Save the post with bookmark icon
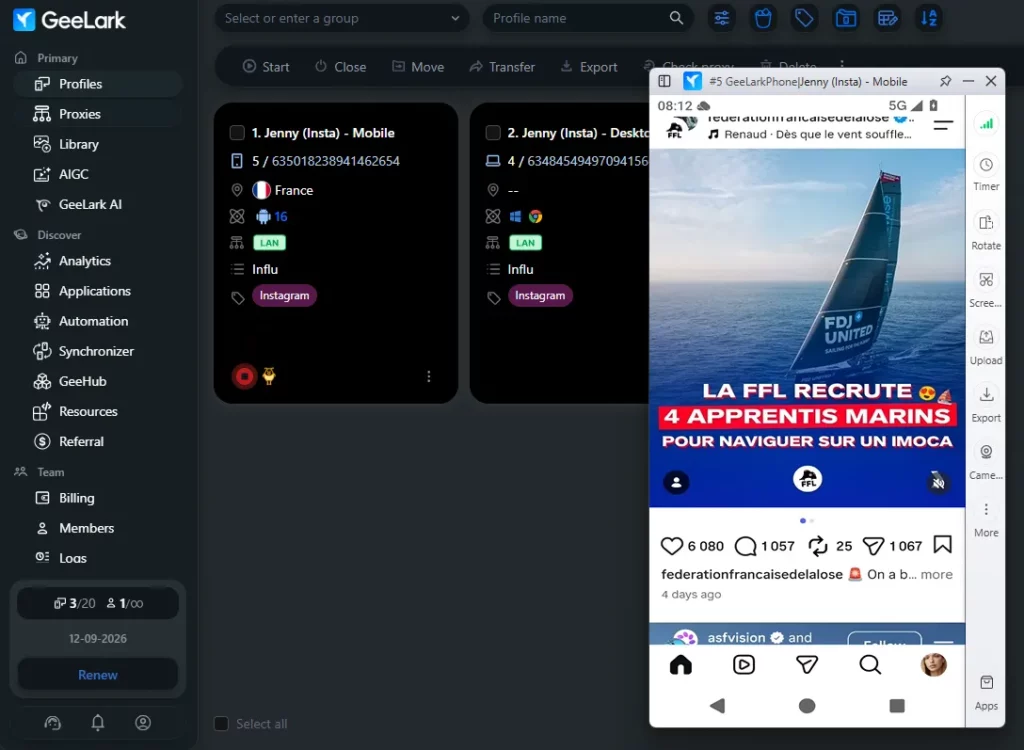This screenshot has height=750, width=1024. pyautogui.click(x=942, y=545)
